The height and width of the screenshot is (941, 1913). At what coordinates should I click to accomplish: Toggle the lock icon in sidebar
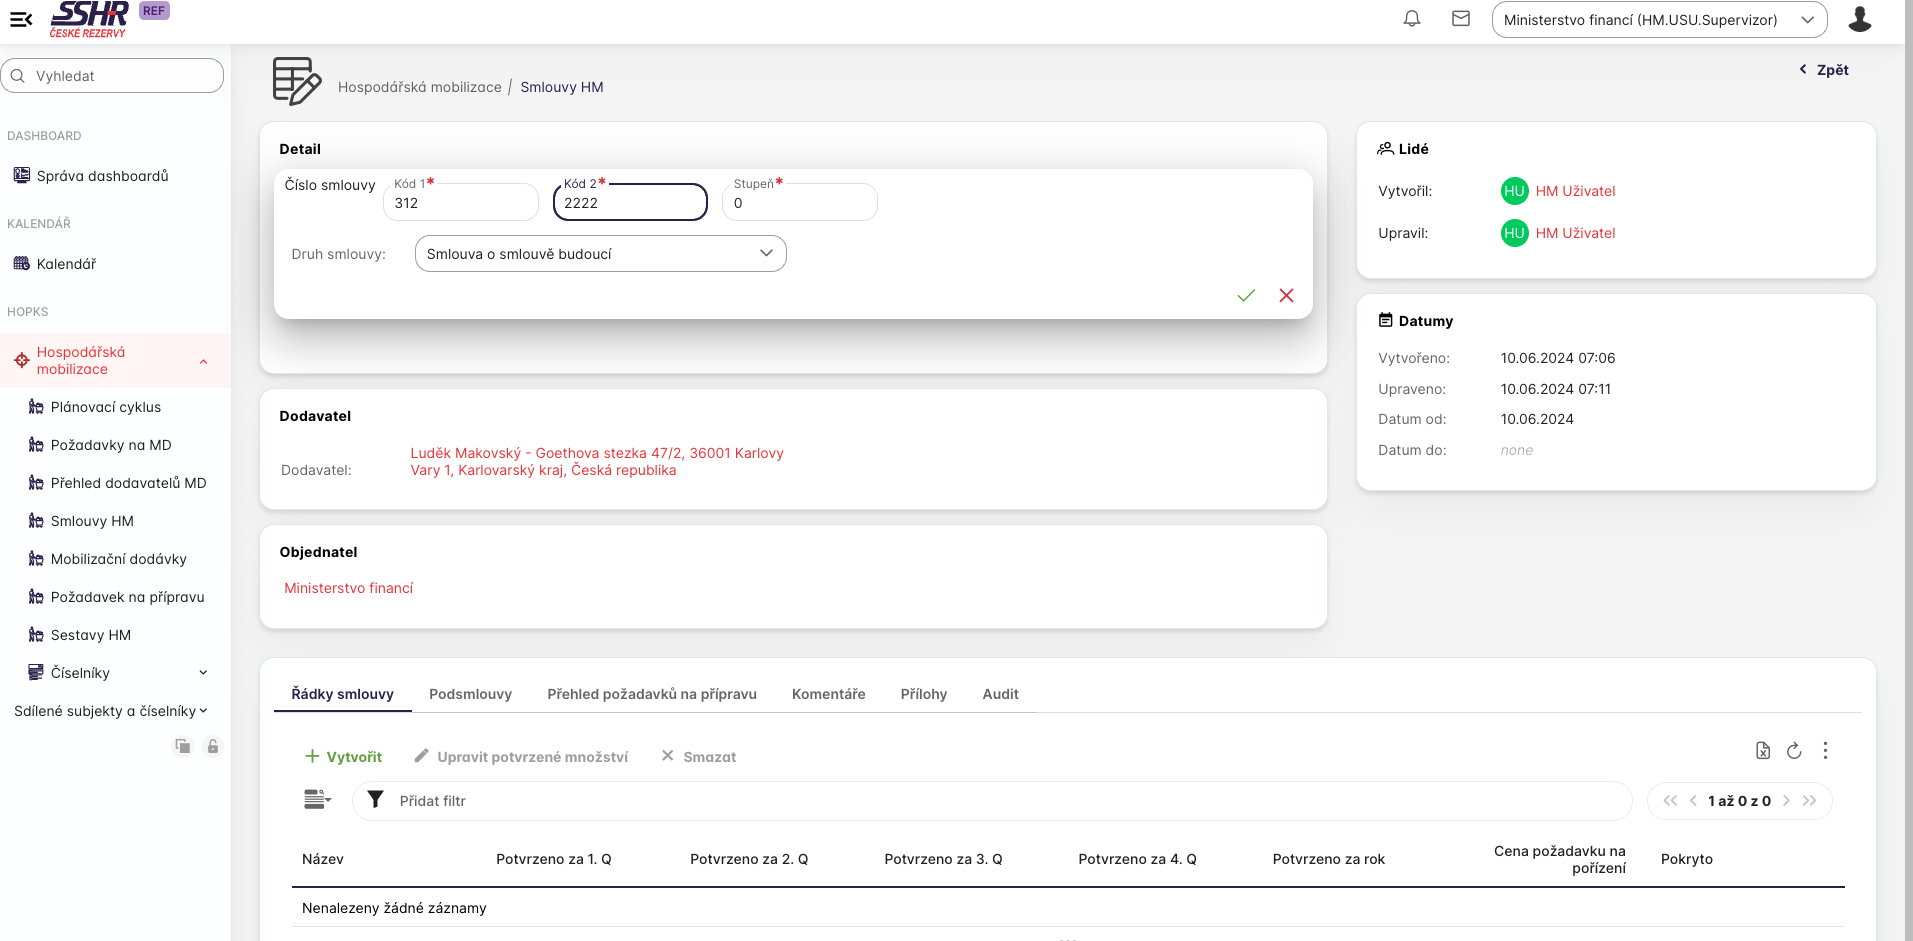point(212,746)
